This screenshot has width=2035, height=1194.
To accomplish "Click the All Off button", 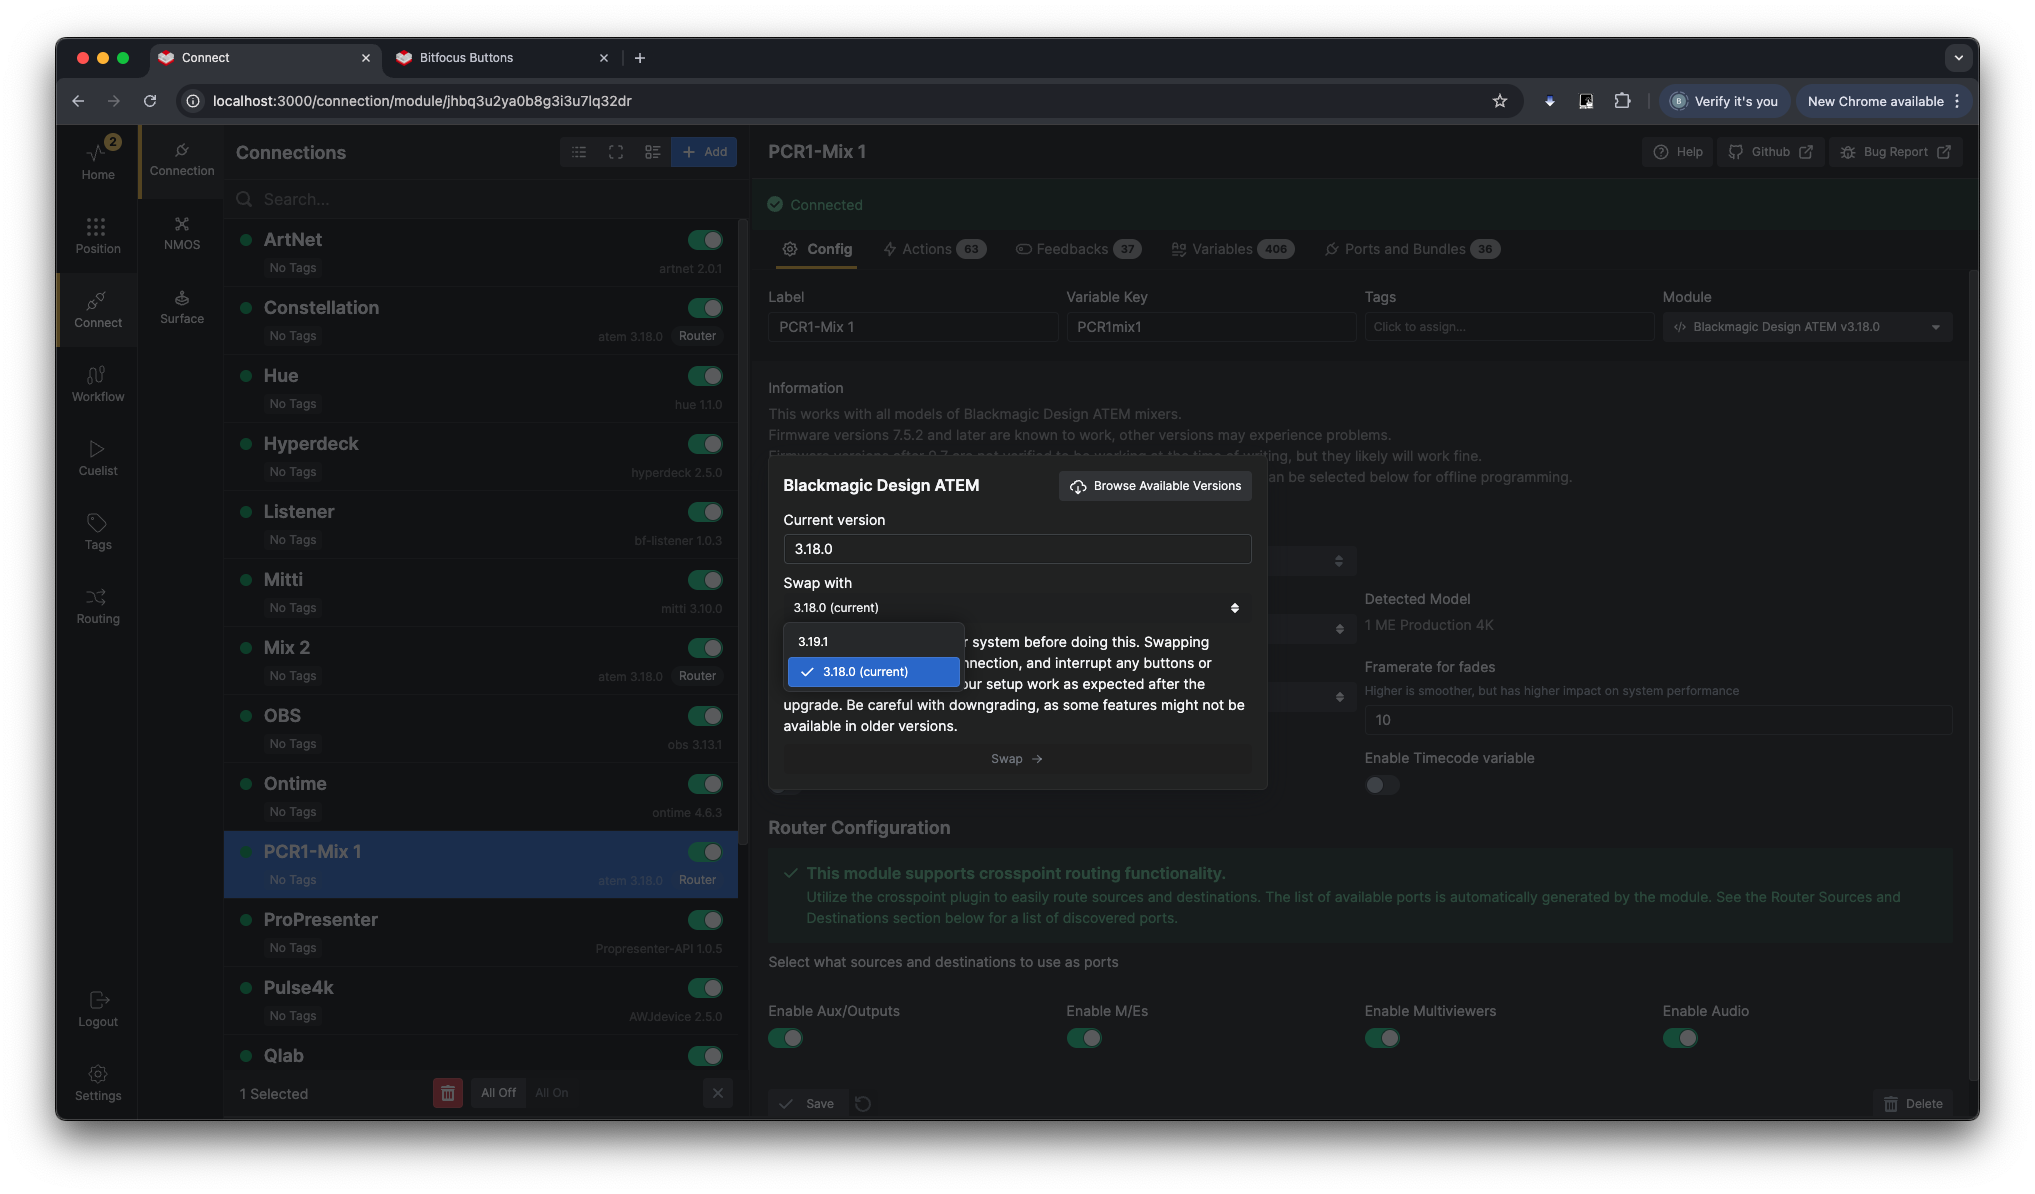I will (x=498, y=1093).
